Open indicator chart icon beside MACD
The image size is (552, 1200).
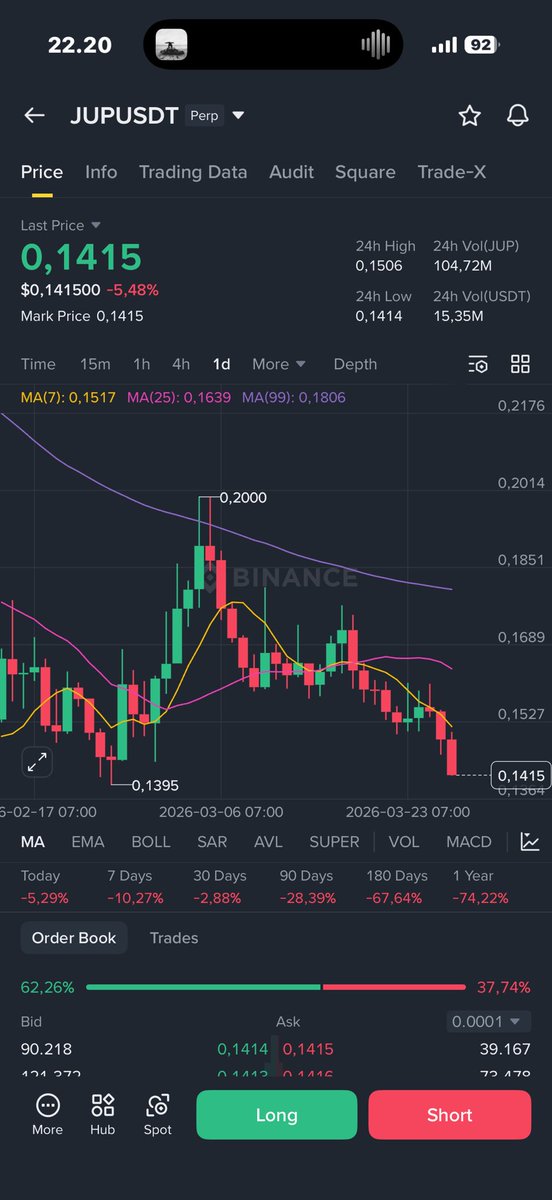point(530,842)
